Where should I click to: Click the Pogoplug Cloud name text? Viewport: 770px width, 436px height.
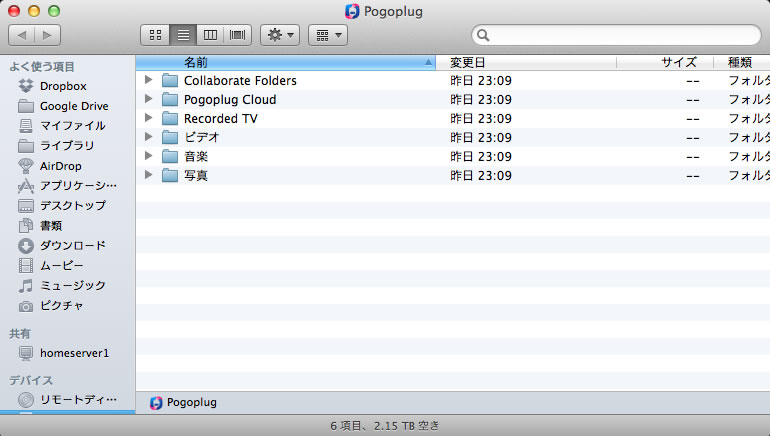pos(230,100)
